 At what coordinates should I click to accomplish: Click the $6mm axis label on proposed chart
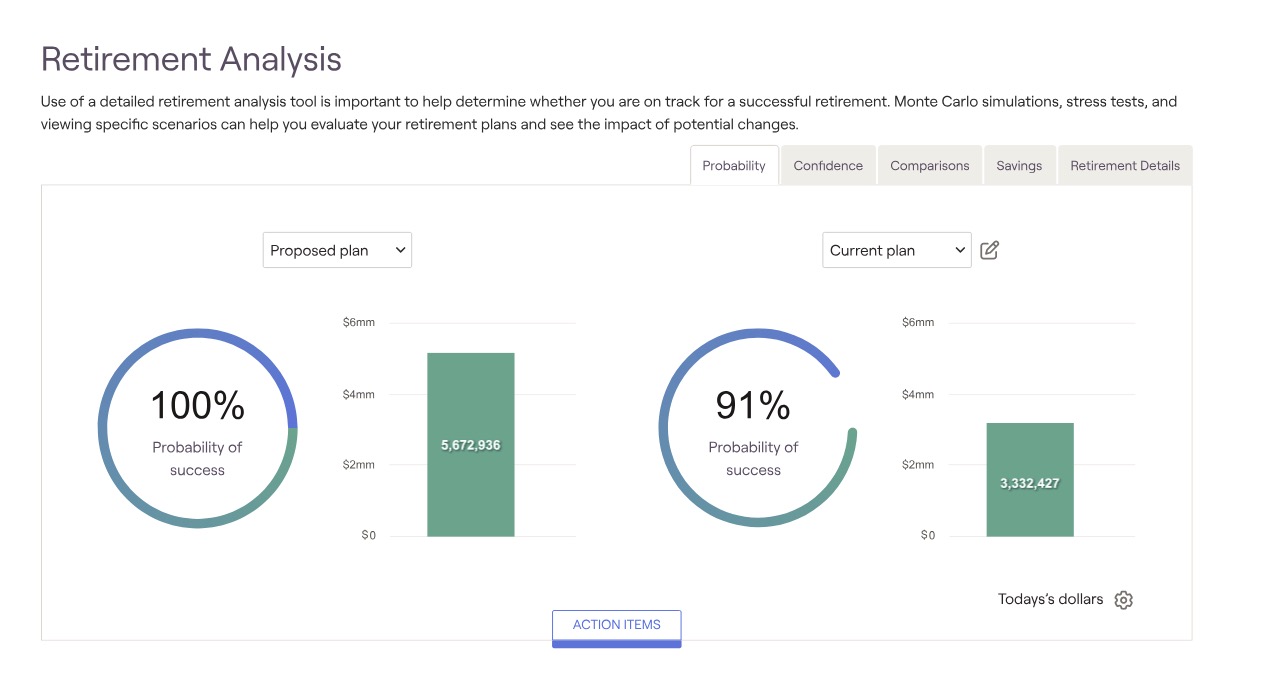[358, 322]
